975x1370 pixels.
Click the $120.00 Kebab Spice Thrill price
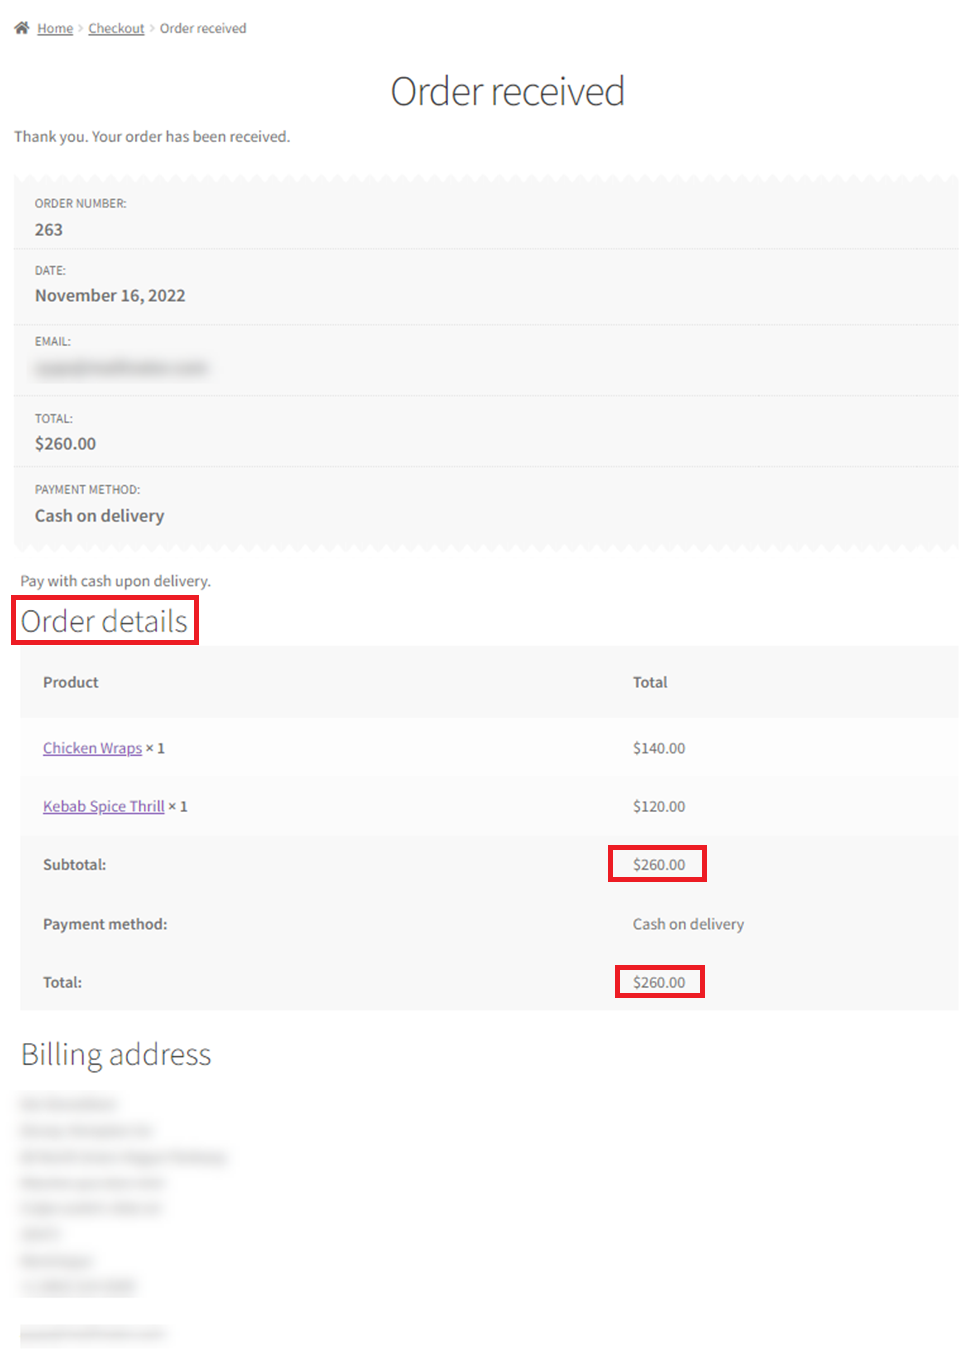tap(659, 806)
